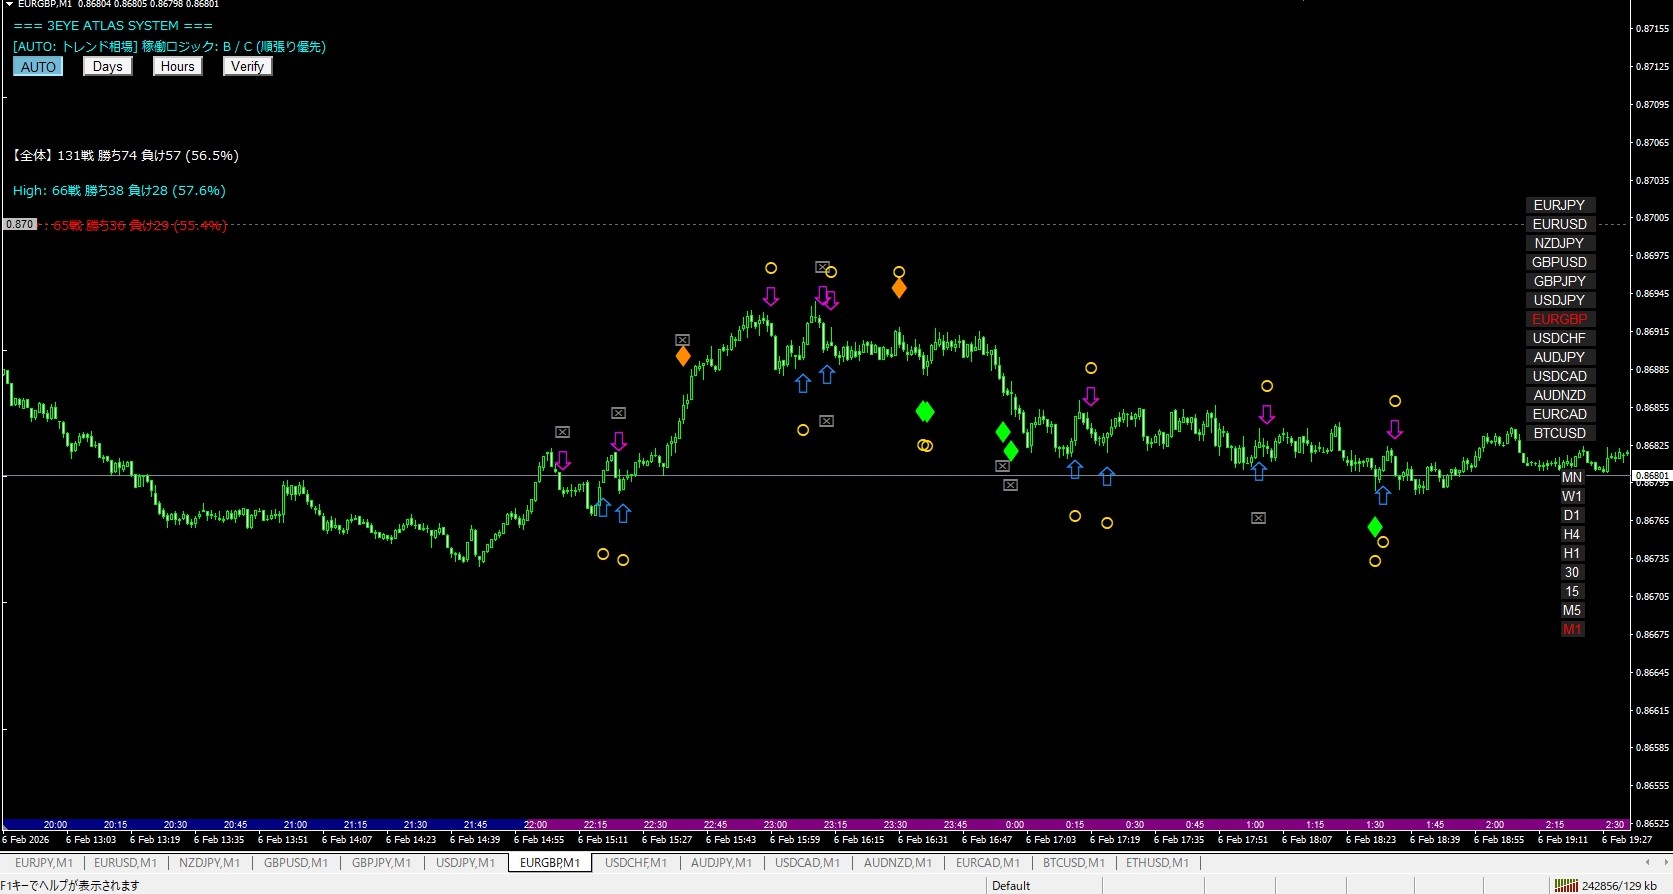This screenshot has width=1673, height=894.
Task: Click the Default profile in status bar
Action: [x=1011, y=885]
